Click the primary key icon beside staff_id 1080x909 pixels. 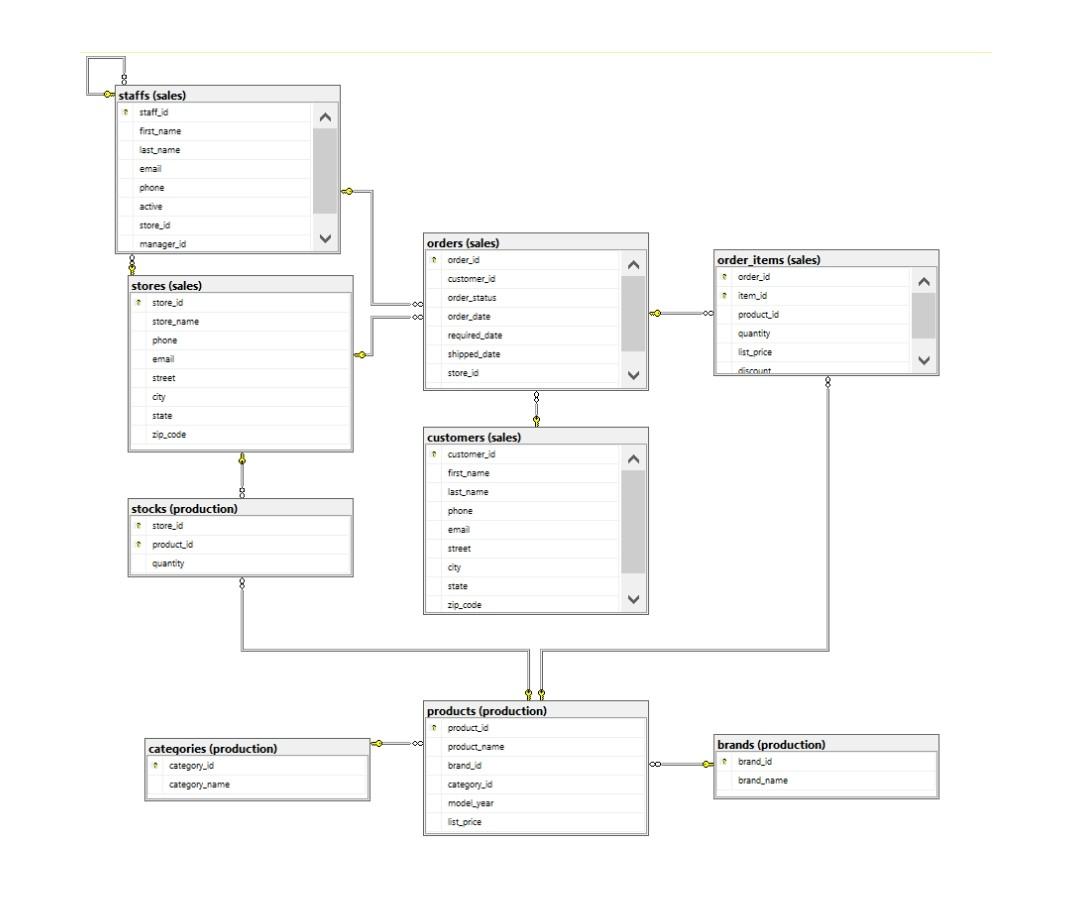click(x=126, y=112)
